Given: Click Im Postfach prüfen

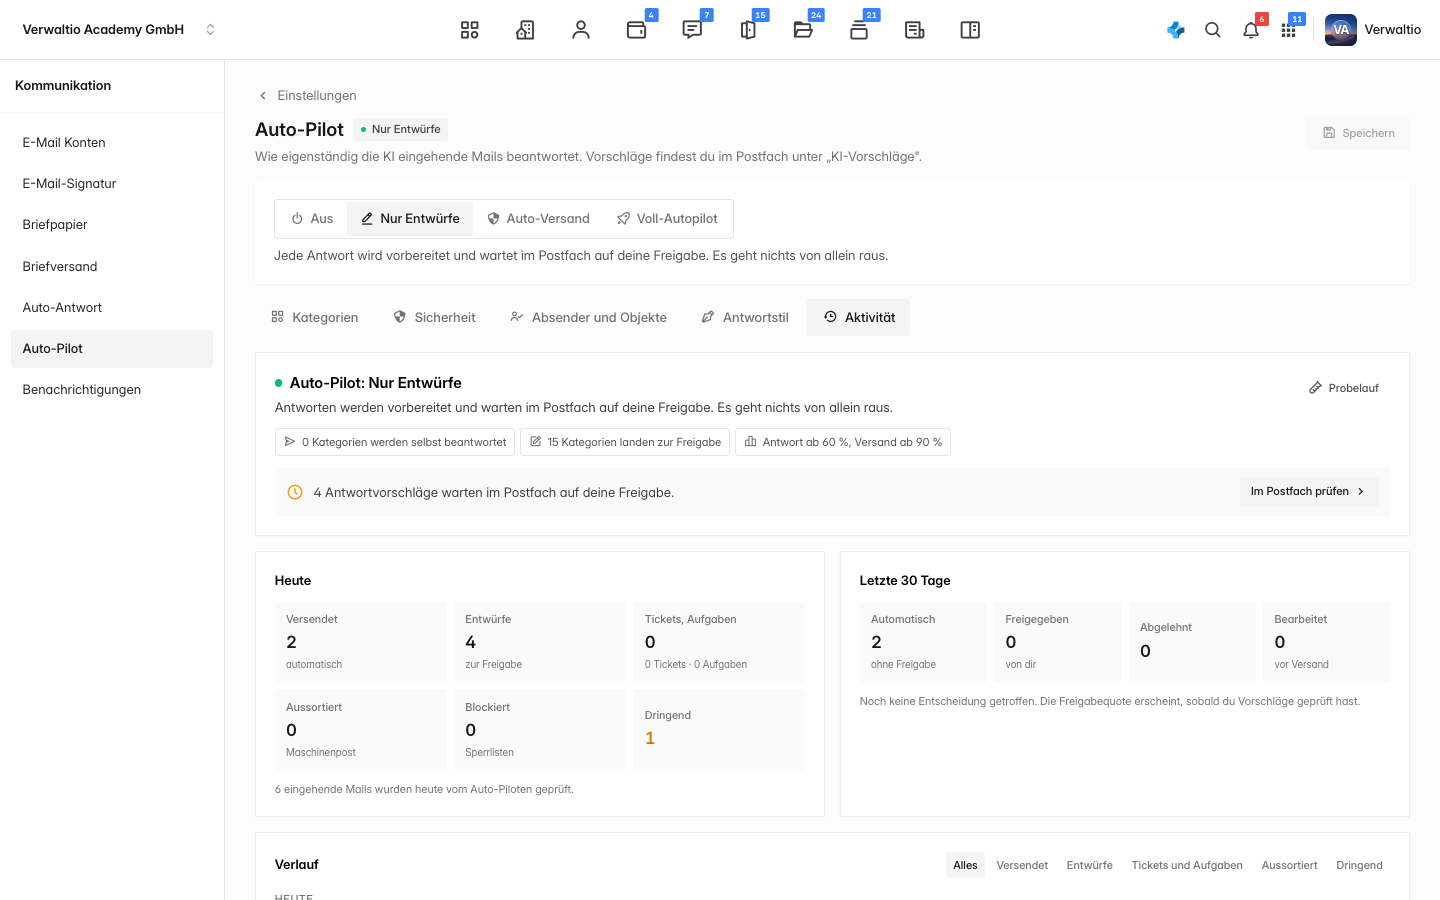Looking at the screenshot, I should pos(1309,492).
